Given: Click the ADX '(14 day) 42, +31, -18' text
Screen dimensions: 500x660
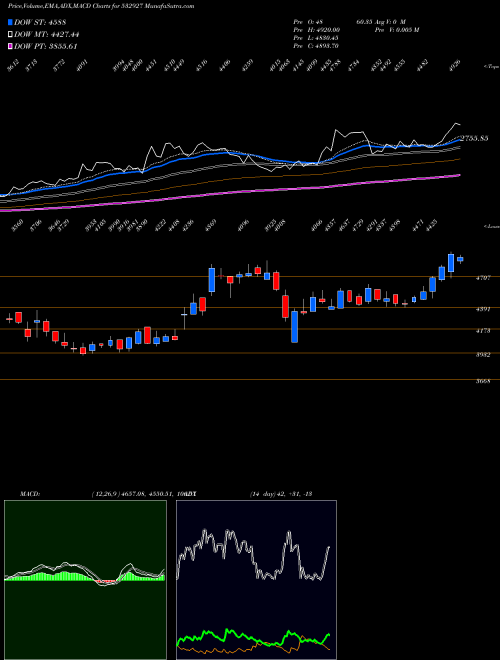Looking at the screenshot, I should (281, 494).
